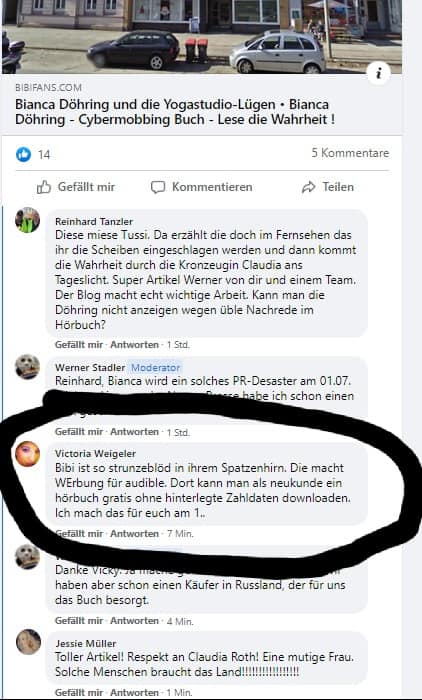The width and height of the screenshot is (422, 700).
Task: Like Victoria Weigeler's comment with Gefällt mir
Action: pos(79,533)
